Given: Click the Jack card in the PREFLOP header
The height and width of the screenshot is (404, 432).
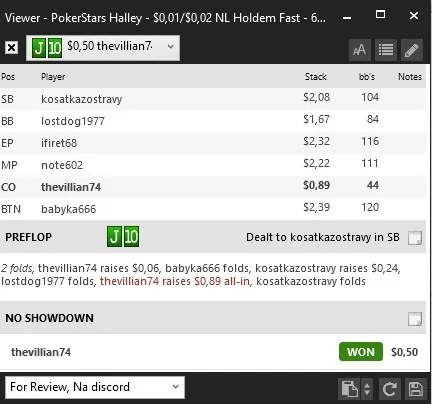Looking at the screenshot, I should pyautogui.click(x=114, y=237).
